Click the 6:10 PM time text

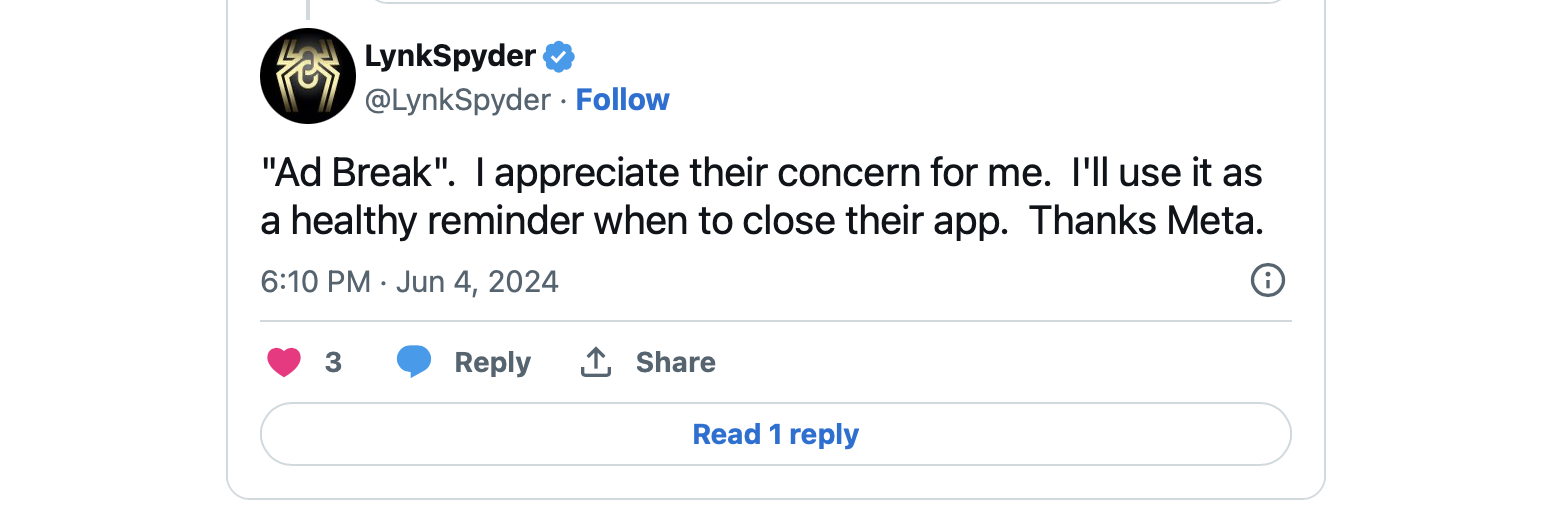pos(315,282)
